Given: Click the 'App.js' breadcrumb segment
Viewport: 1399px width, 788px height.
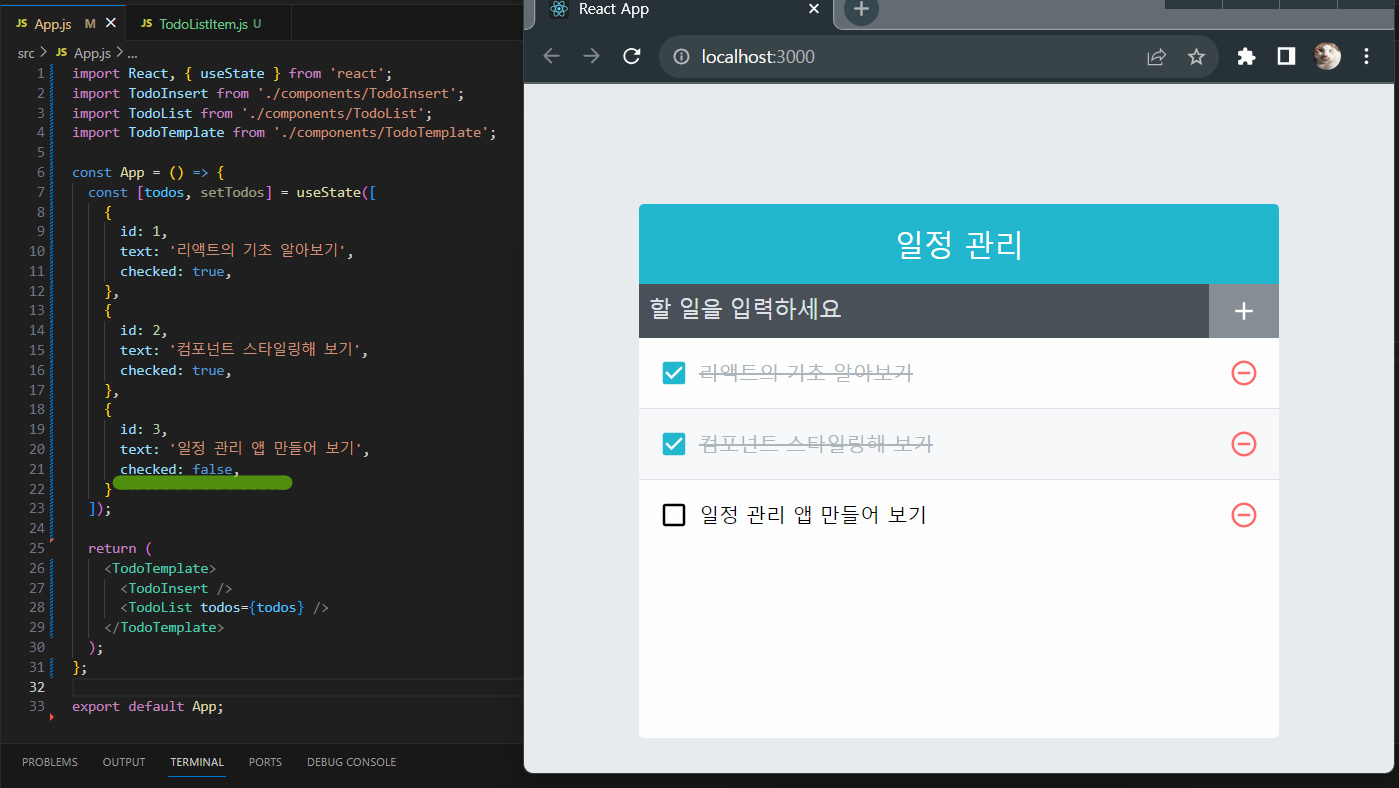Looking at the screenshot, I should tap(83, 53).
